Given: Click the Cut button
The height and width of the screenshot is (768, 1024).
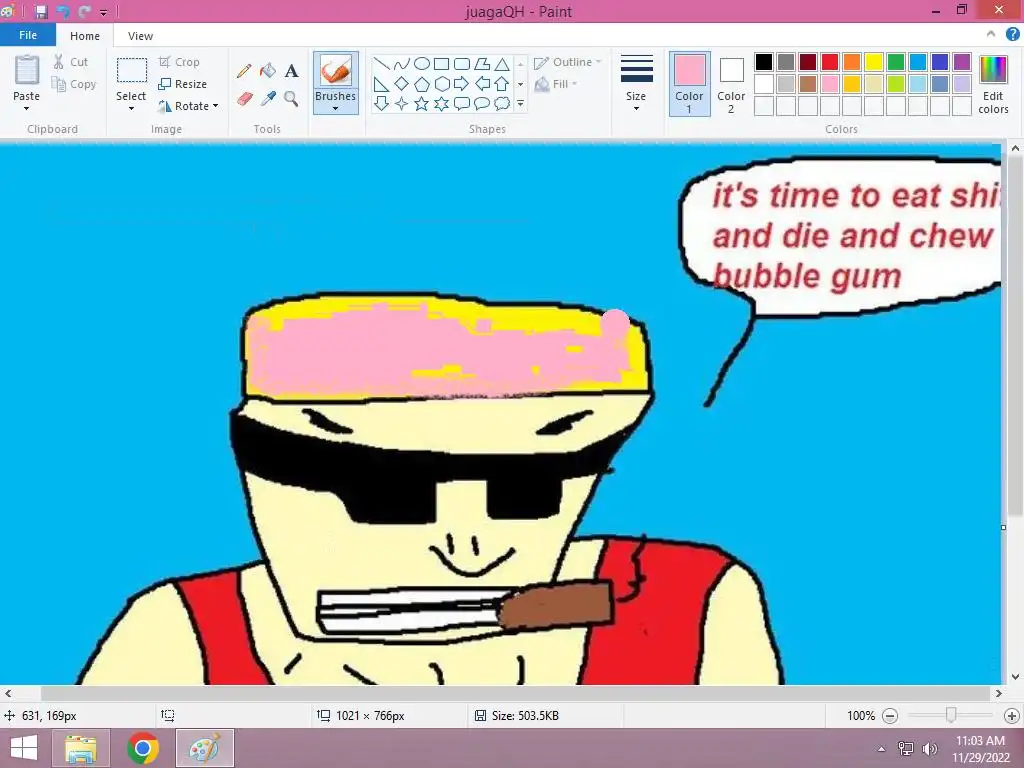Looking at the screenshot, I should point(71,62).
